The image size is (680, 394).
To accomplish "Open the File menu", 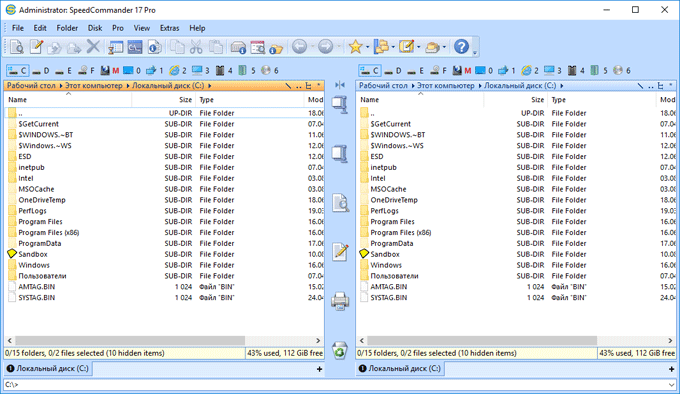I will [18, 28].
